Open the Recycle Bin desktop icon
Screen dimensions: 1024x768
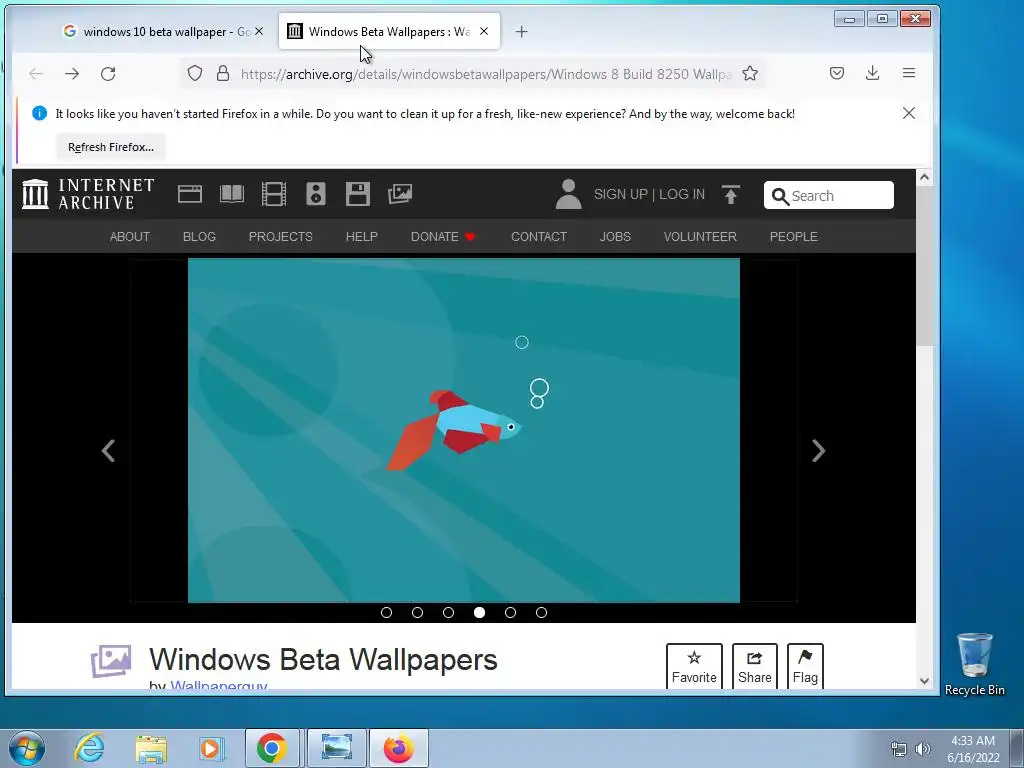(974, 664)
